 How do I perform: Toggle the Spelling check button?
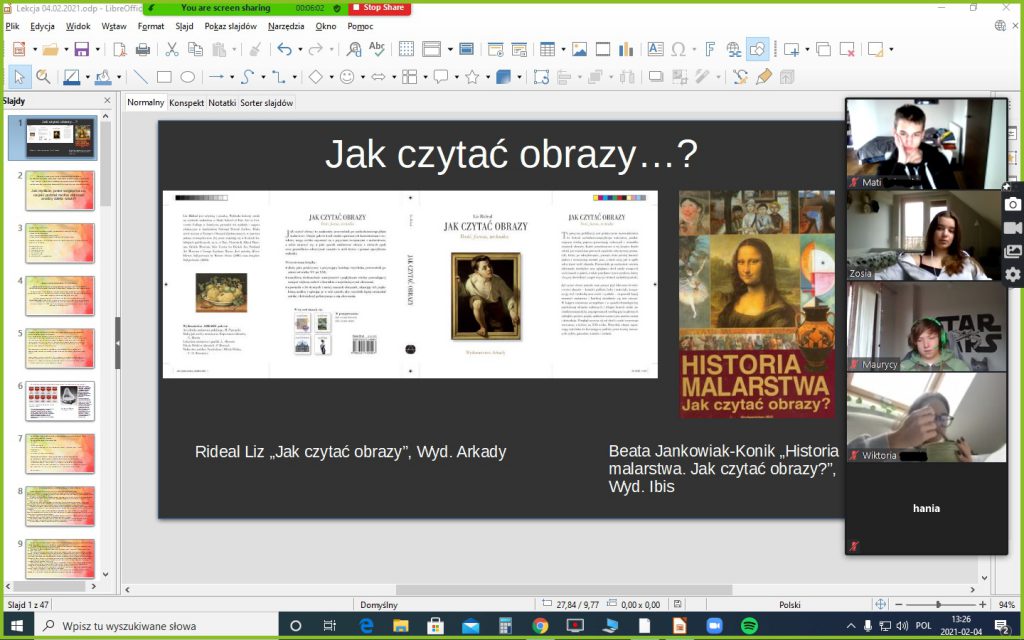(x=377, y=49)
